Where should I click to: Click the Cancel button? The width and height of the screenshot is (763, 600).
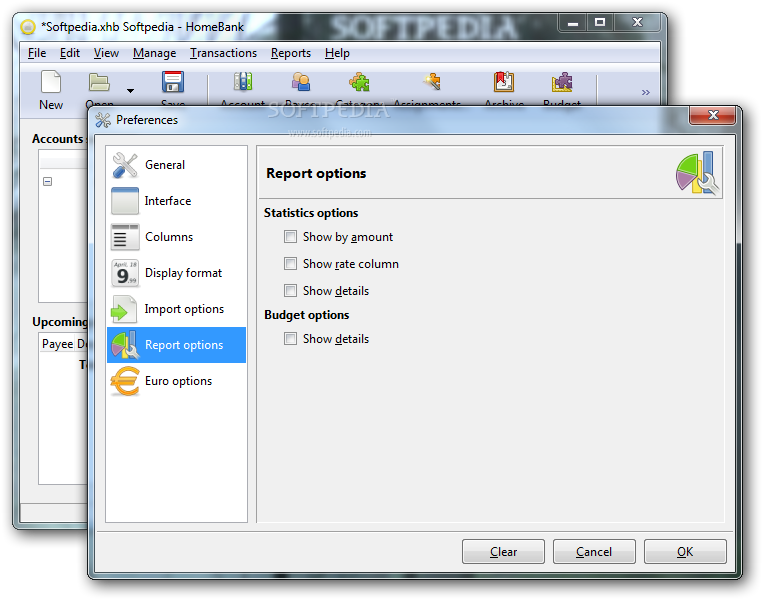pyautogui.click(x=594, y=551)
